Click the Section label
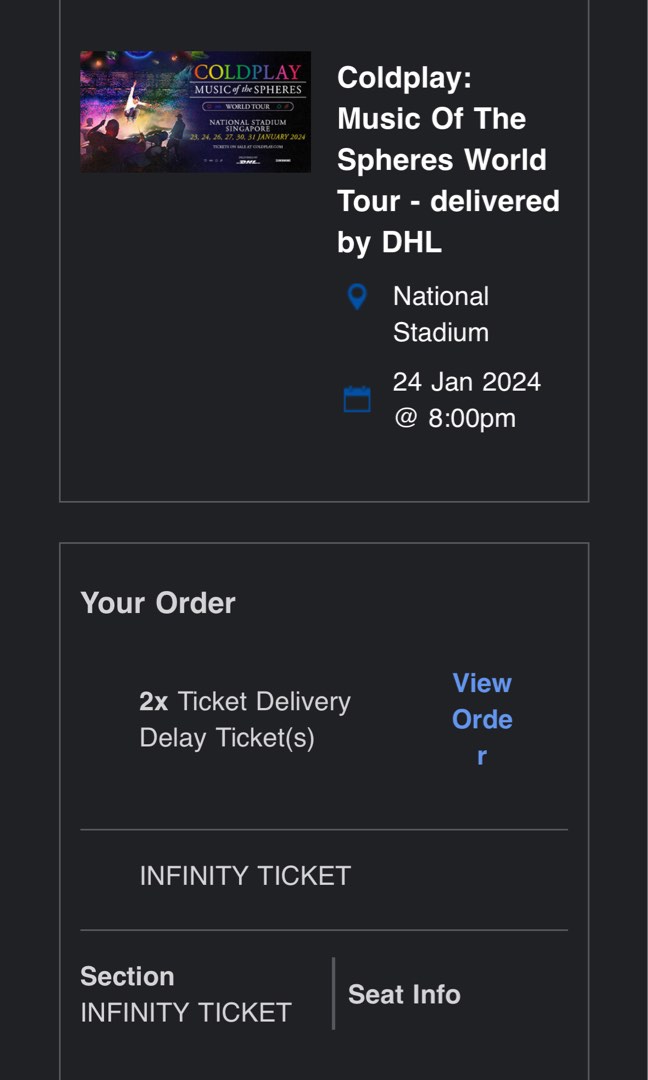The height and width of the screenshot is (1080, 648). 127,976
